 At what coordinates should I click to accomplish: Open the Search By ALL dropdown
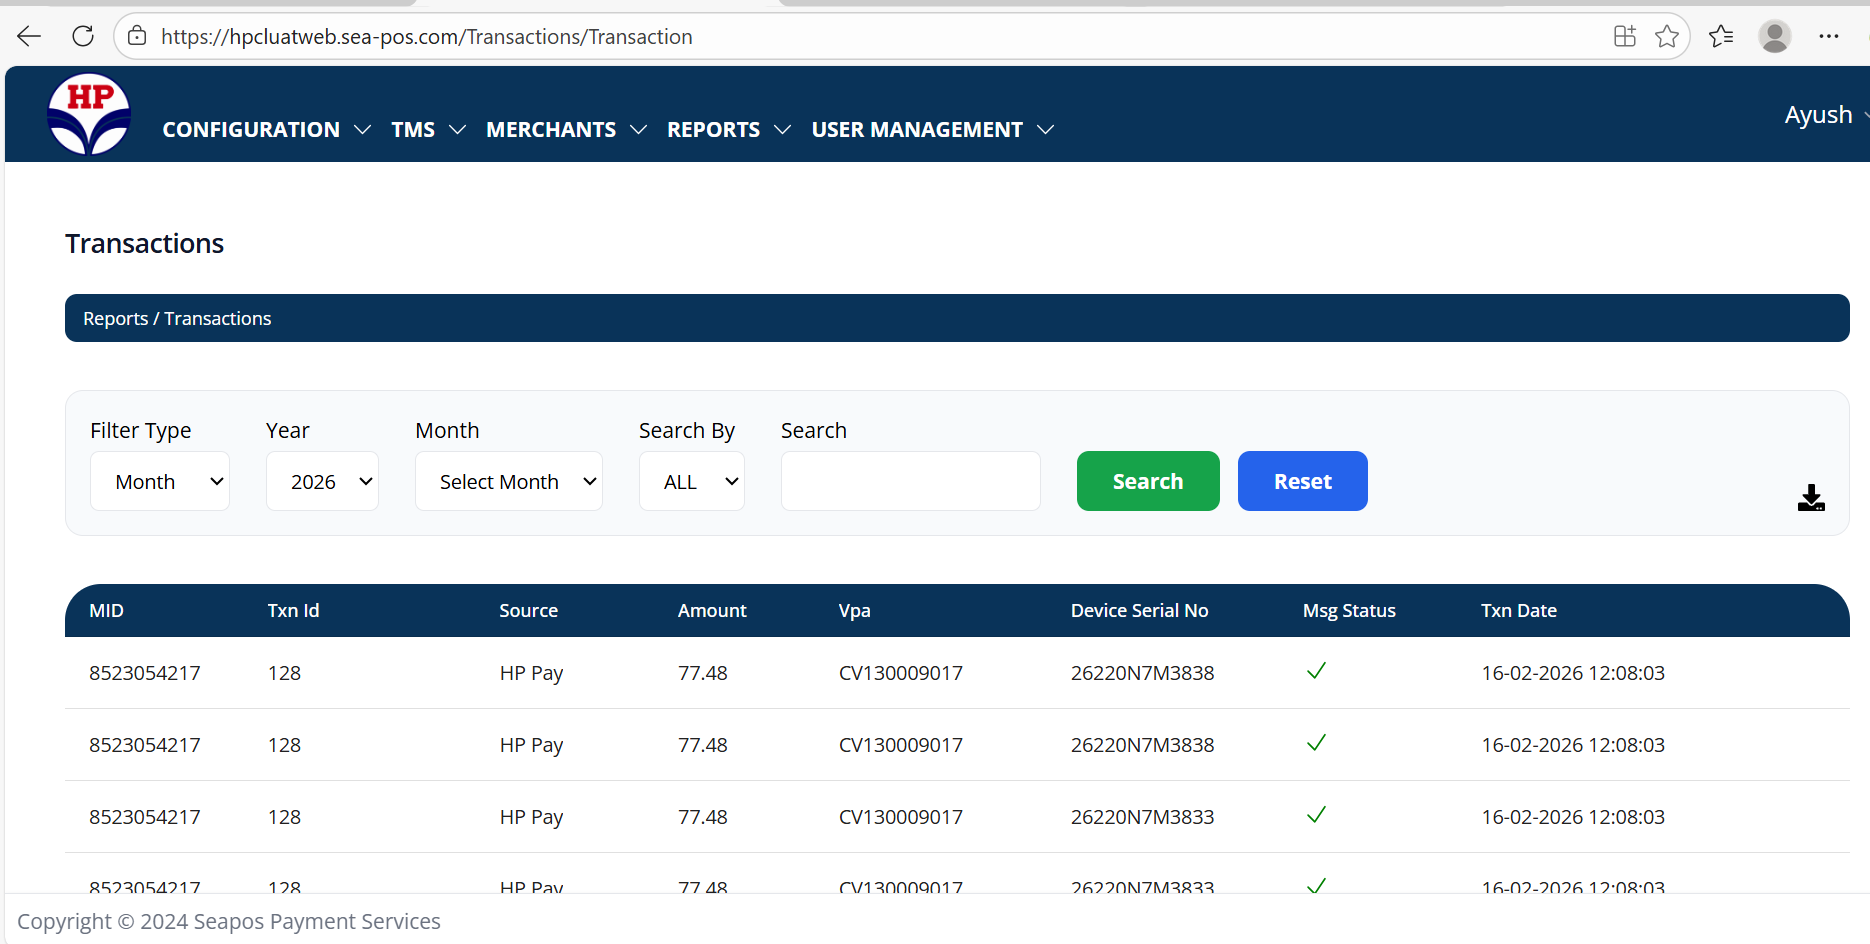coord(691,481)
